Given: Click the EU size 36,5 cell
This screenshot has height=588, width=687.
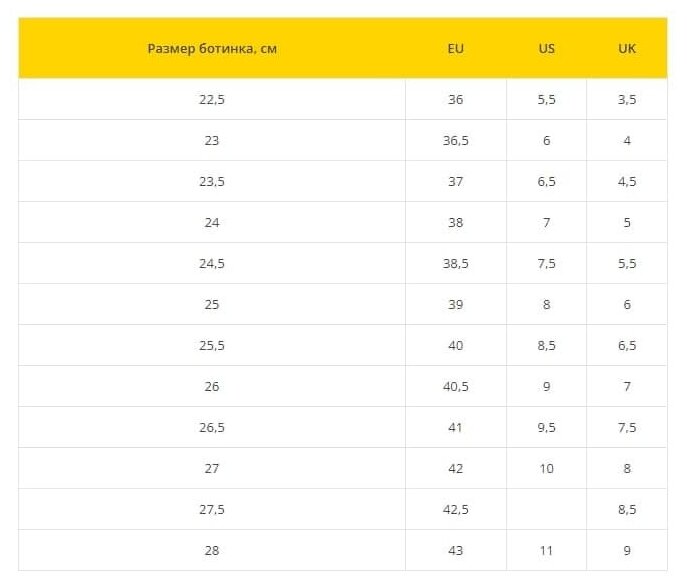Looking at the screenshot, I should click(456, 140).
